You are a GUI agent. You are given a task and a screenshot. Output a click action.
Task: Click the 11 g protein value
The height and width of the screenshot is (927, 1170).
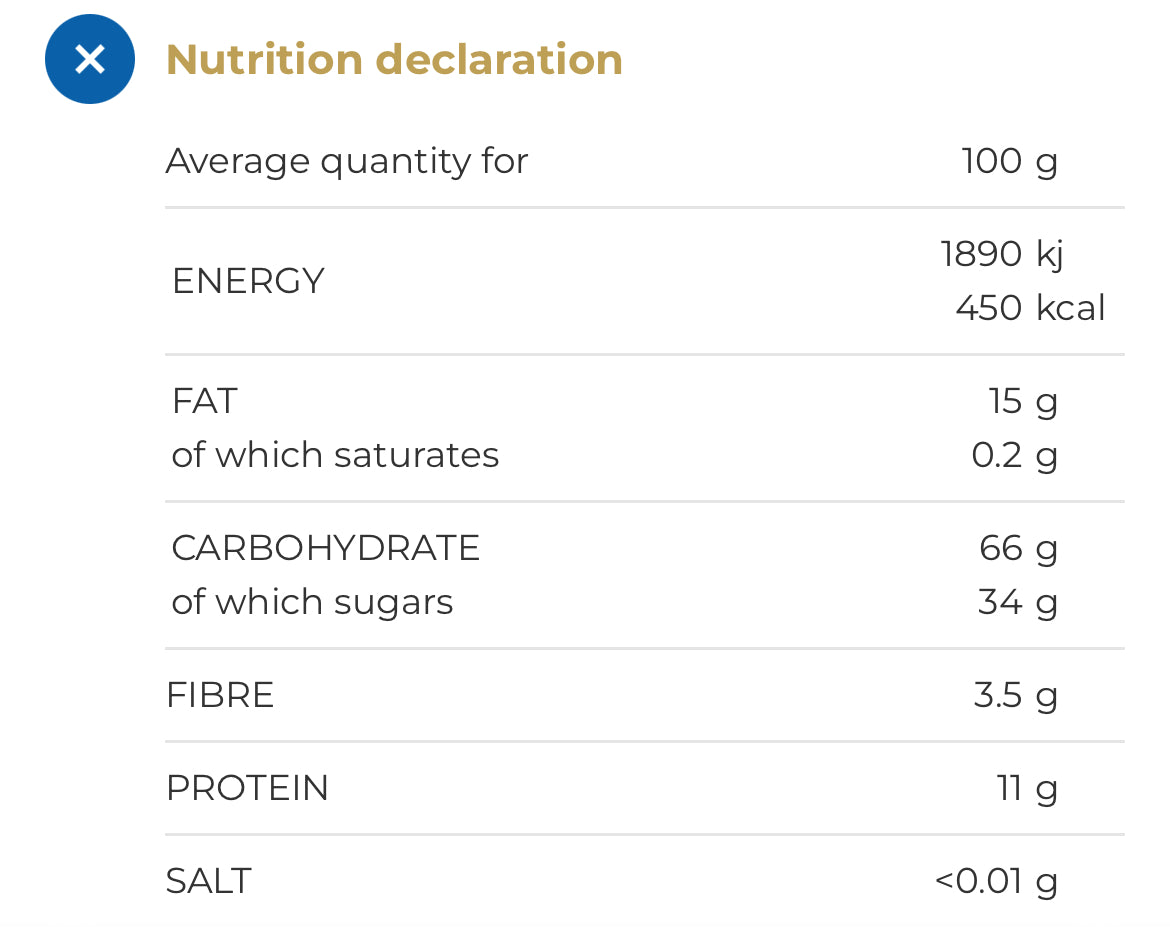click(1027, 789)
